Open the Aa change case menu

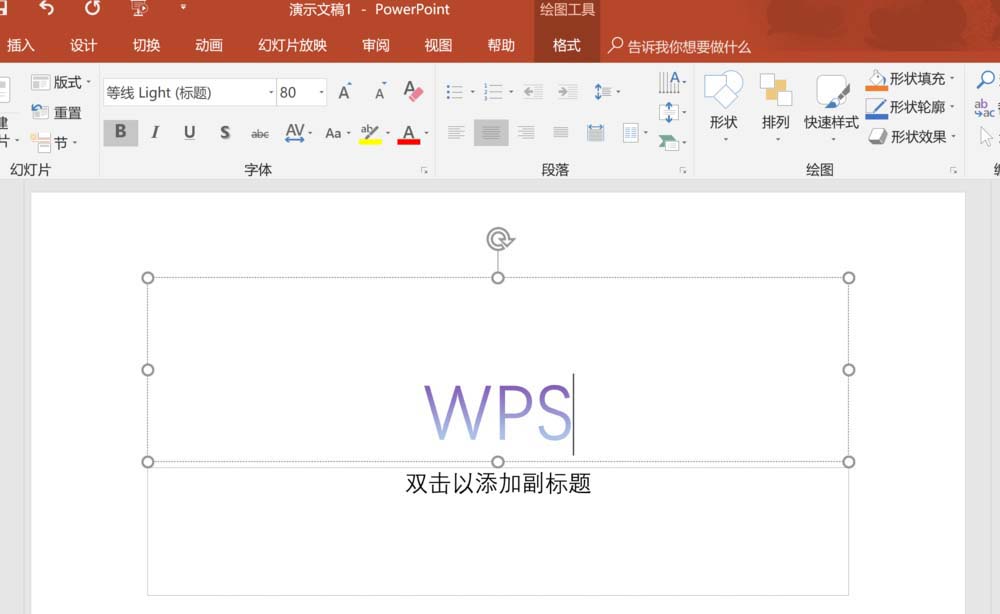tap(337, 133)
